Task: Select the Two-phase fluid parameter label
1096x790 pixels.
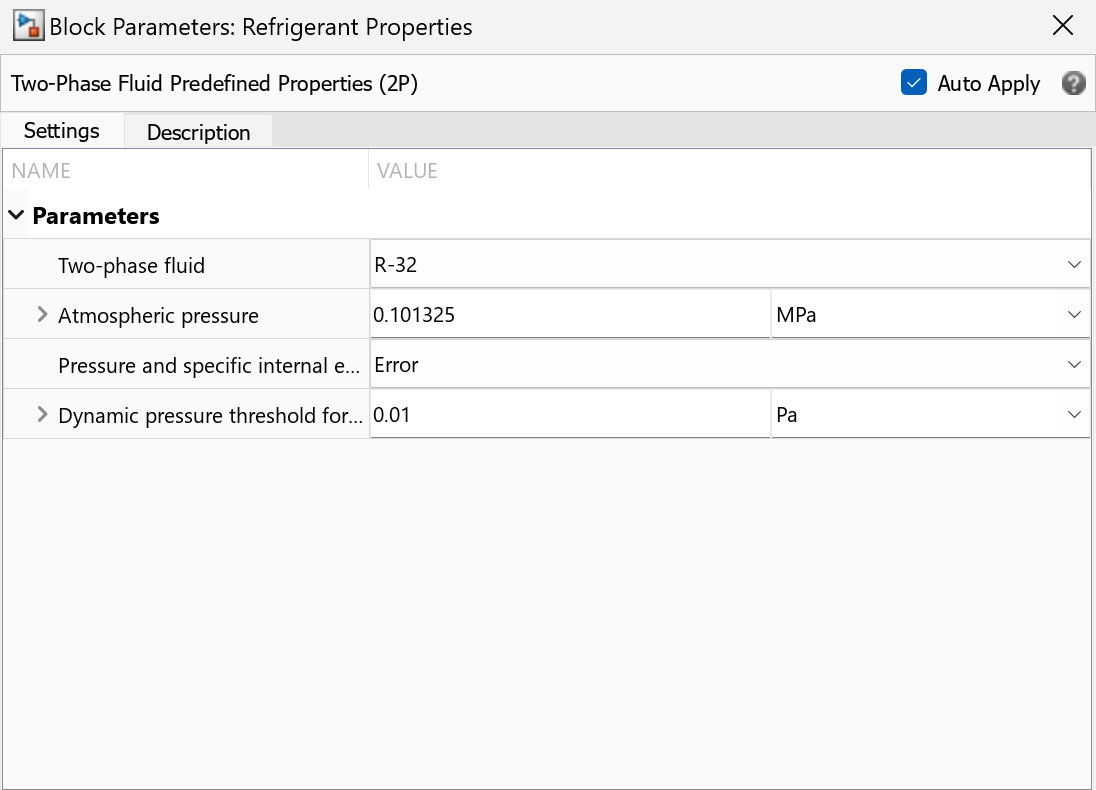Action: click(131, 265)
